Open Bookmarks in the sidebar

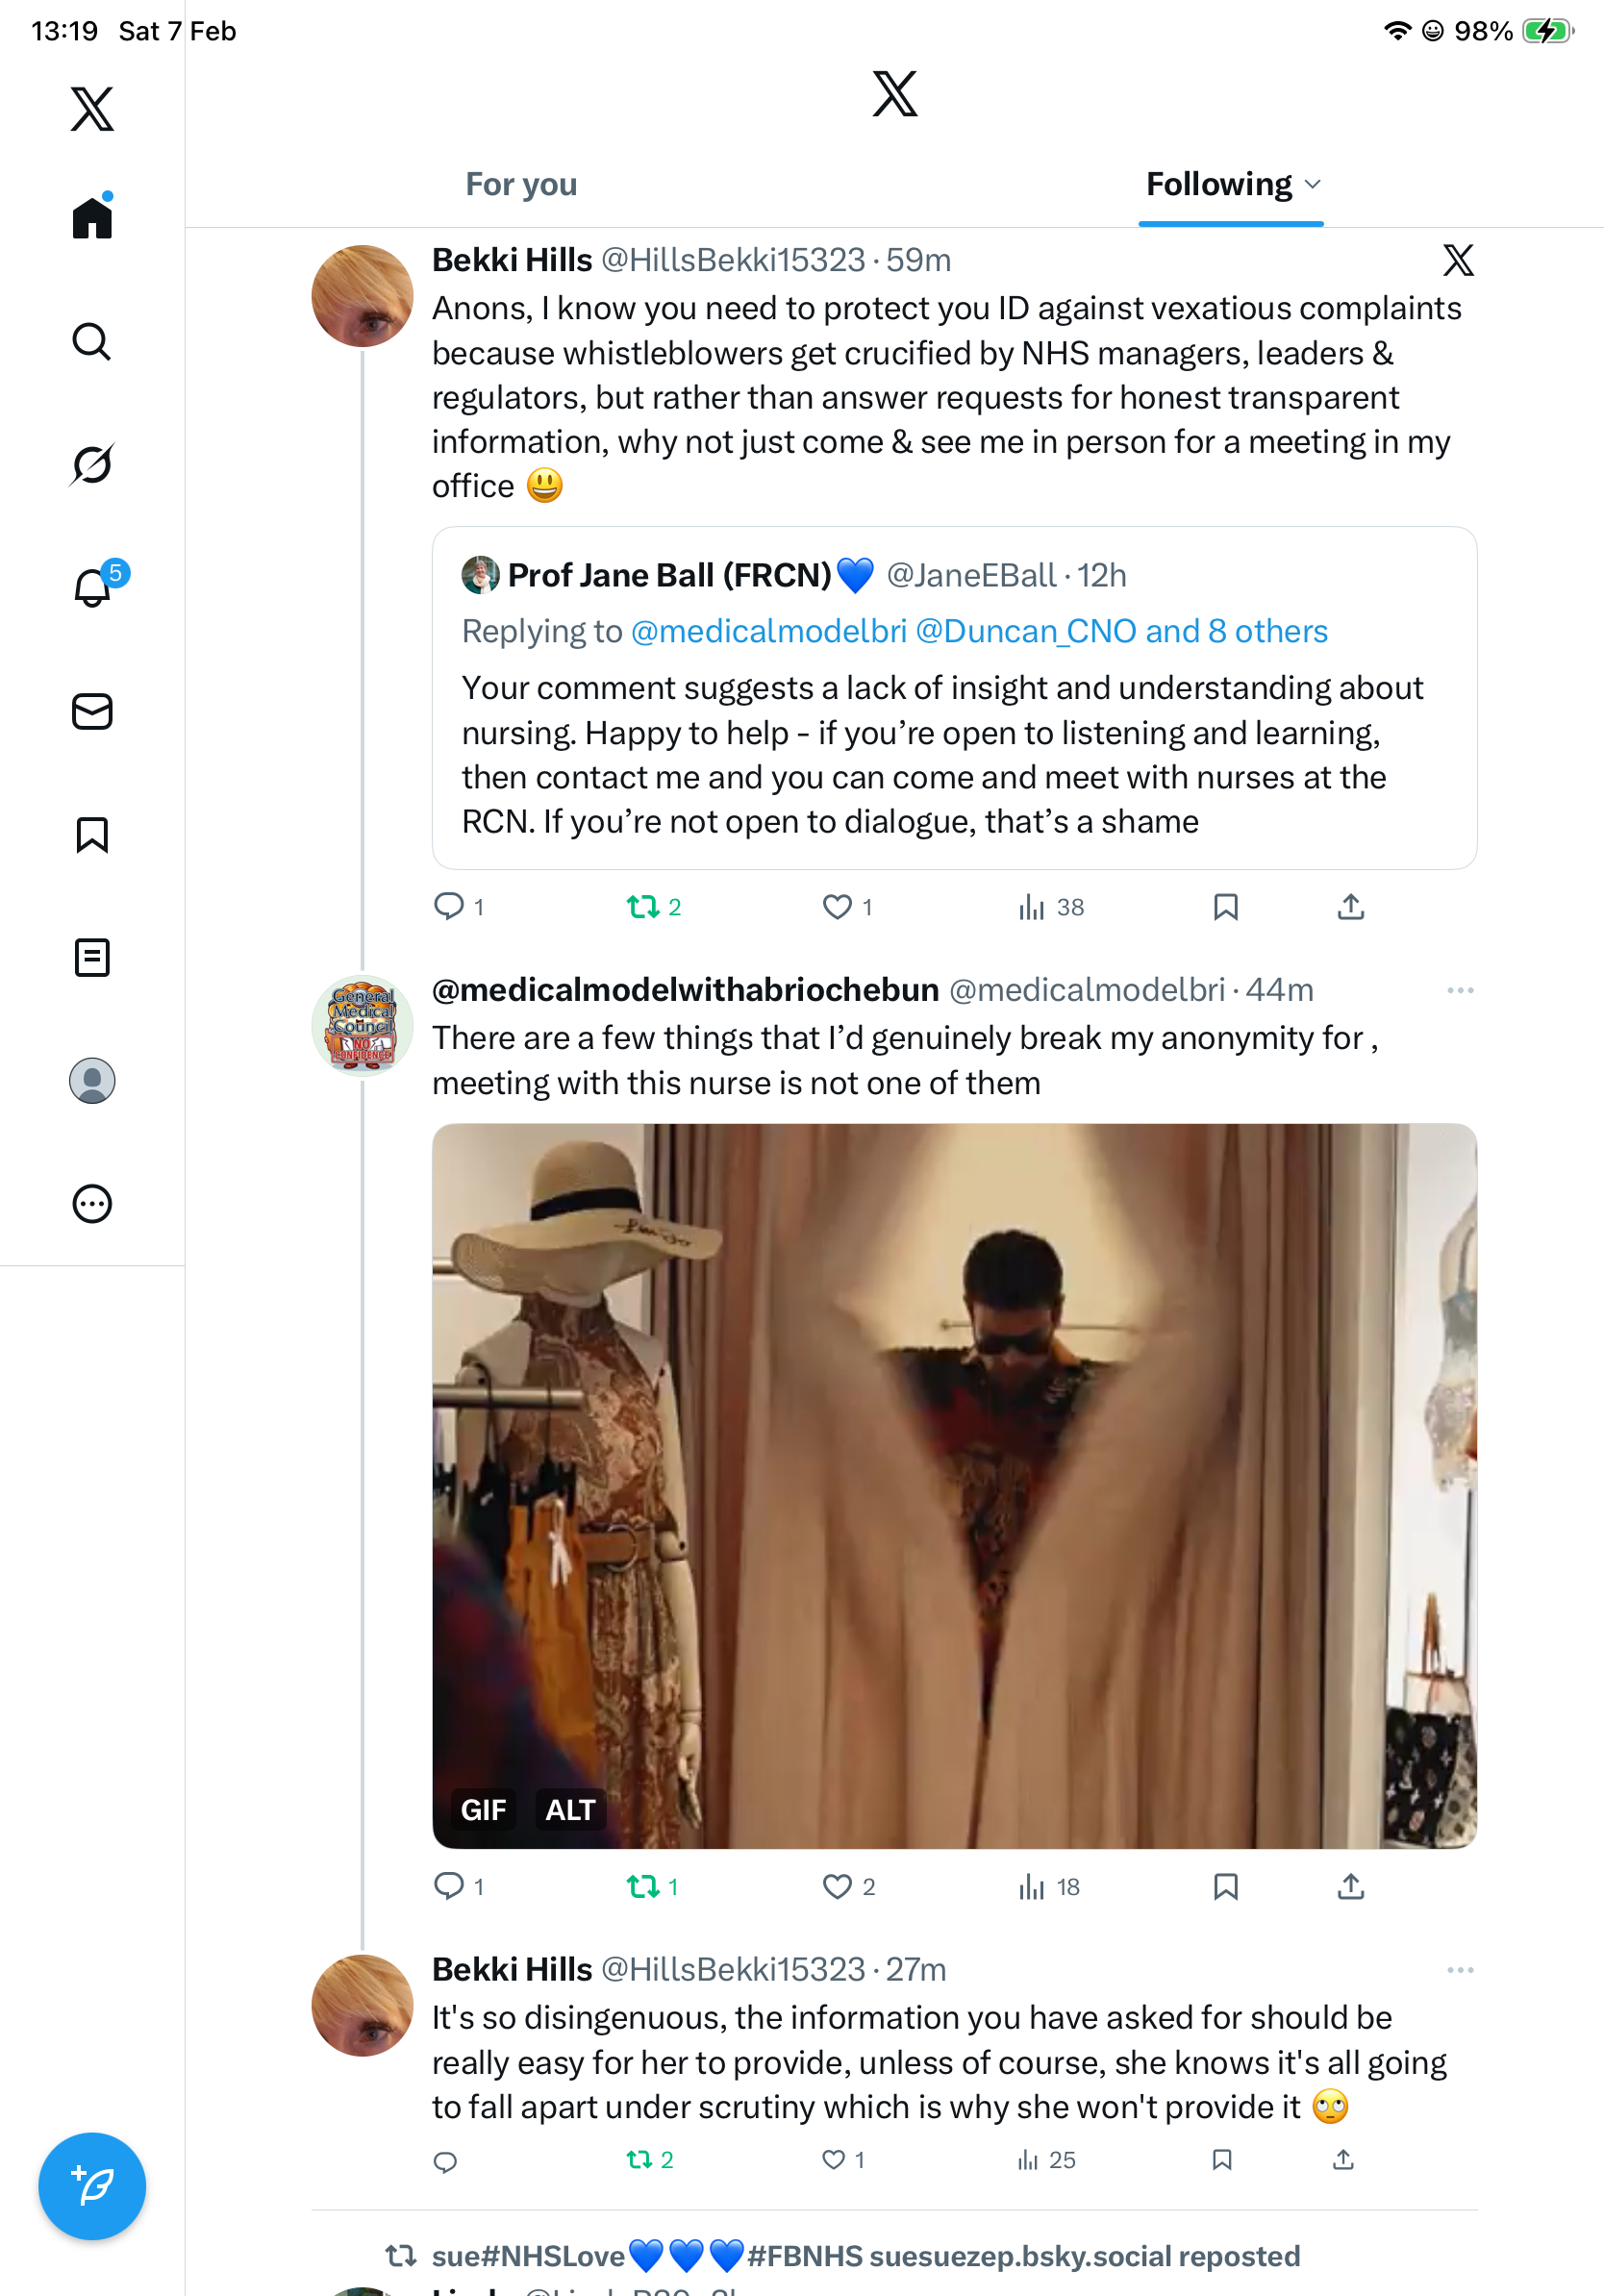(91, 835)
